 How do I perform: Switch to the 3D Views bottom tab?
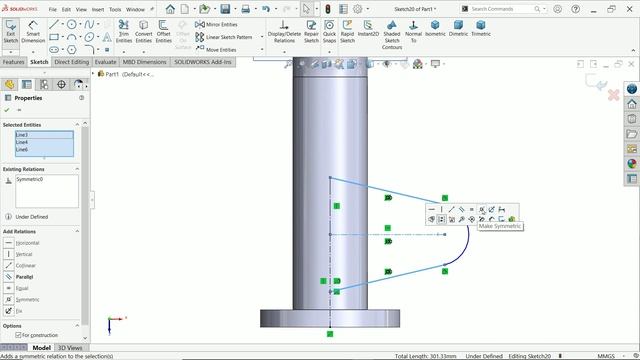70,348
